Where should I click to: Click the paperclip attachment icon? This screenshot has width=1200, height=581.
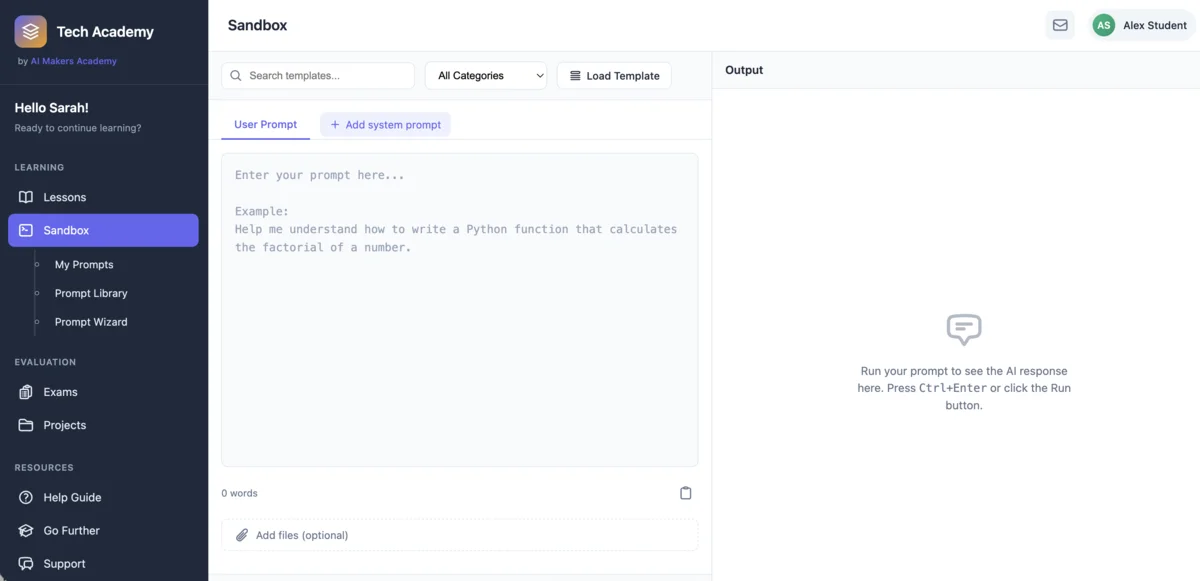[241, 534]
